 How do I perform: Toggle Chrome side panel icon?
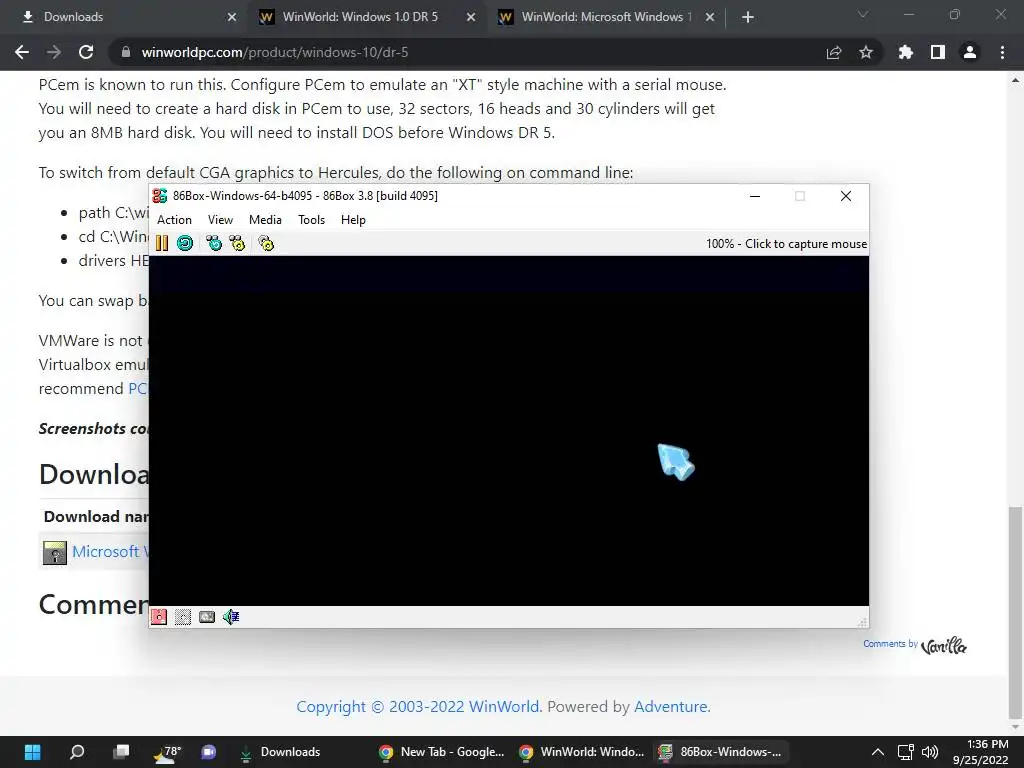coord(938,52)
